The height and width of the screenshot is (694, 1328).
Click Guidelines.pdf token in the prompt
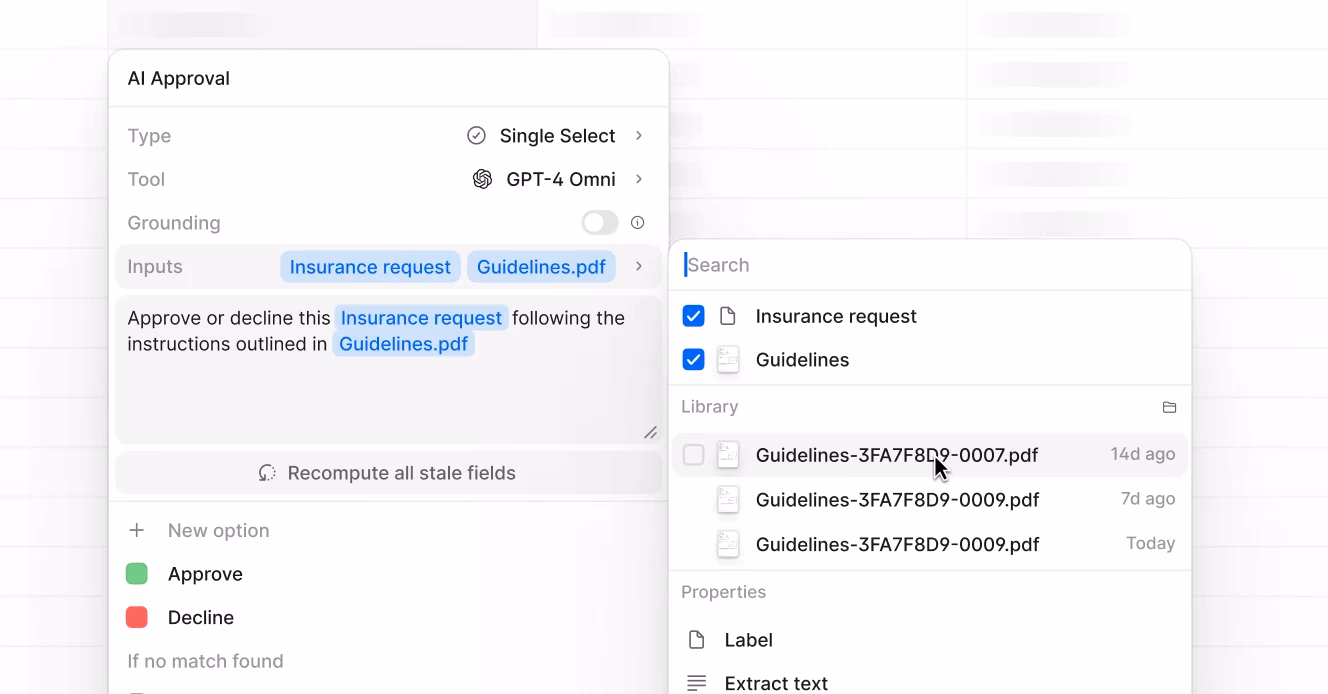click(404, 344)
